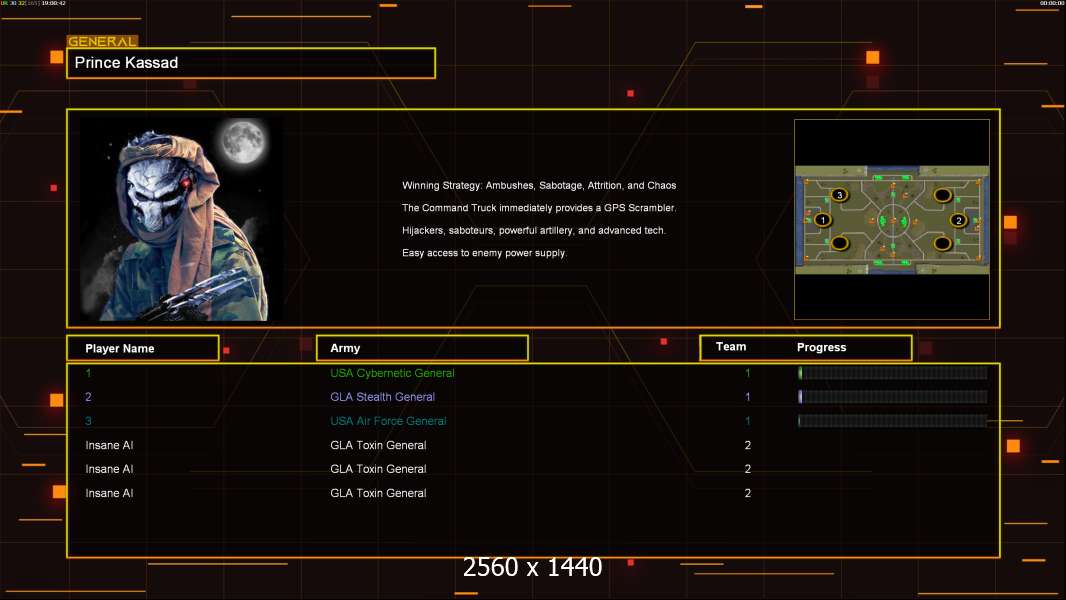Click team number for USA Air Force General

[x=748, y=421]
